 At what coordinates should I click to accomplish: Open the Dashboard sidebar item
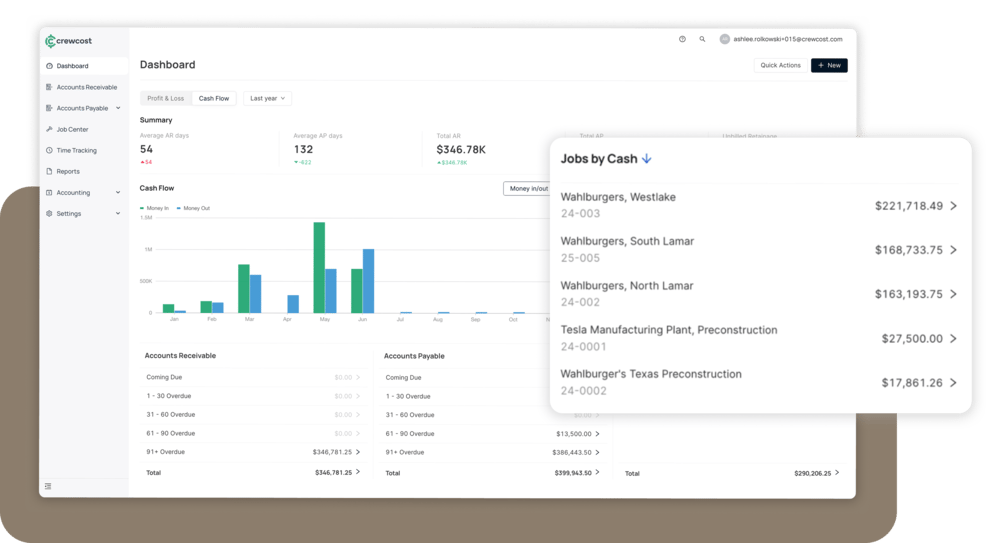pyautogui.click(x=84, y=66)
